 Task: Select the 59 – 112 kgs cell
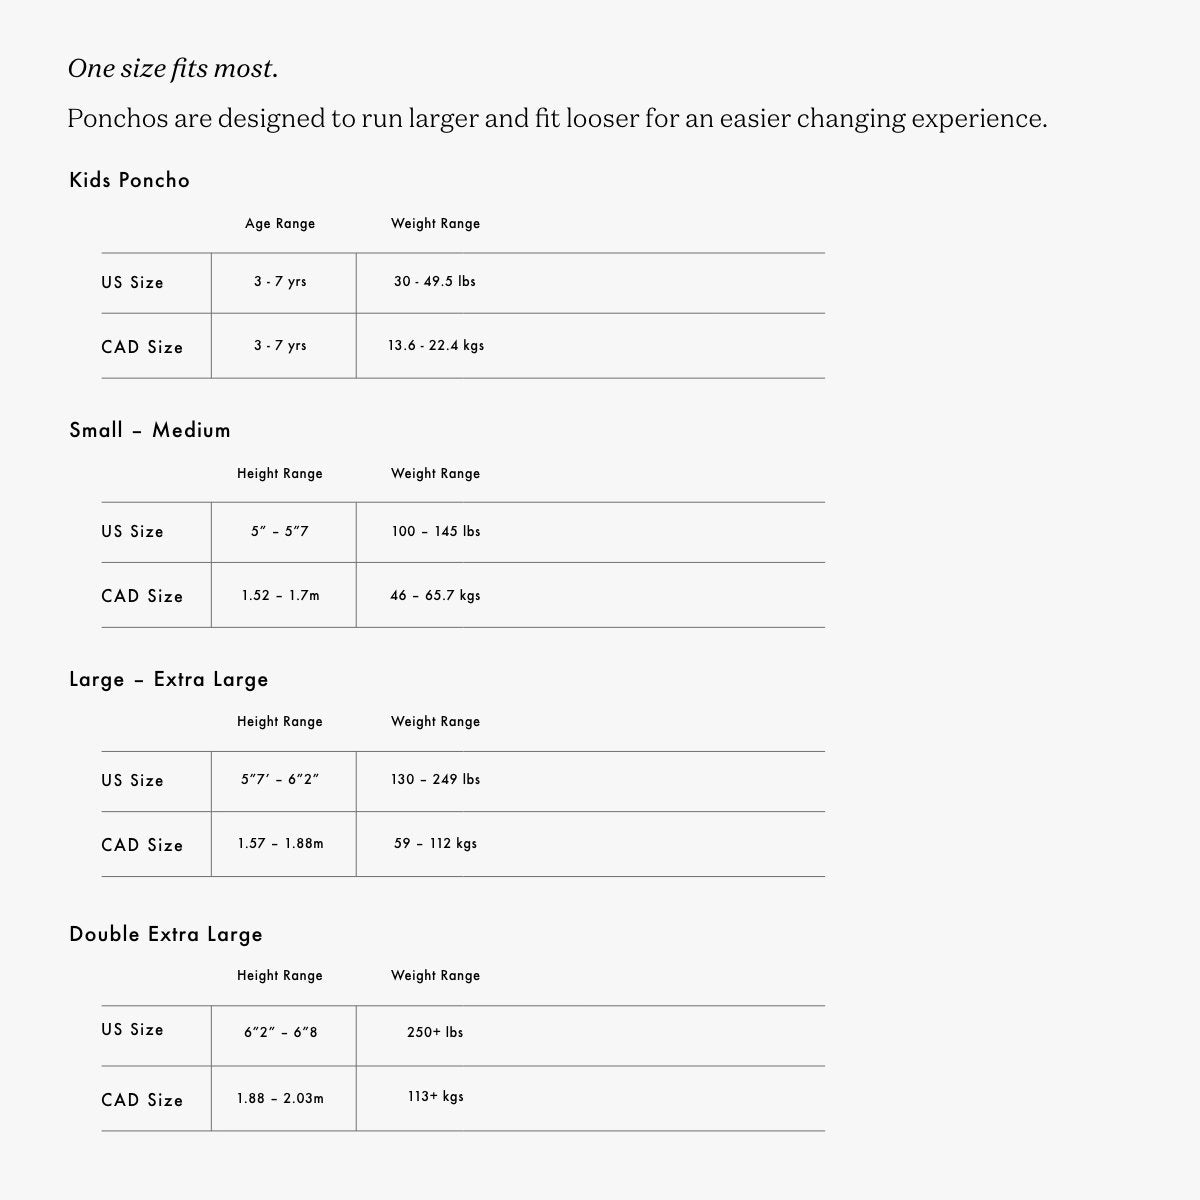[x=436, y=844]
